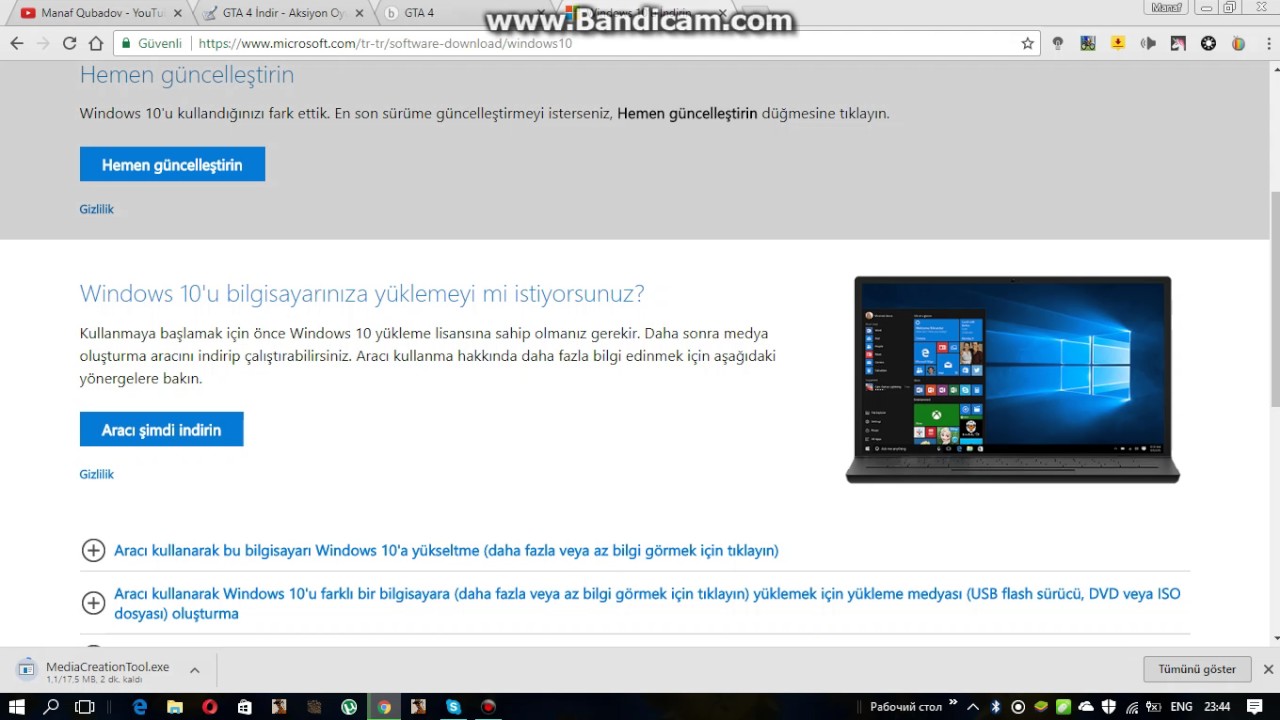Open the cyclist extension icon

click(1088, 43)
